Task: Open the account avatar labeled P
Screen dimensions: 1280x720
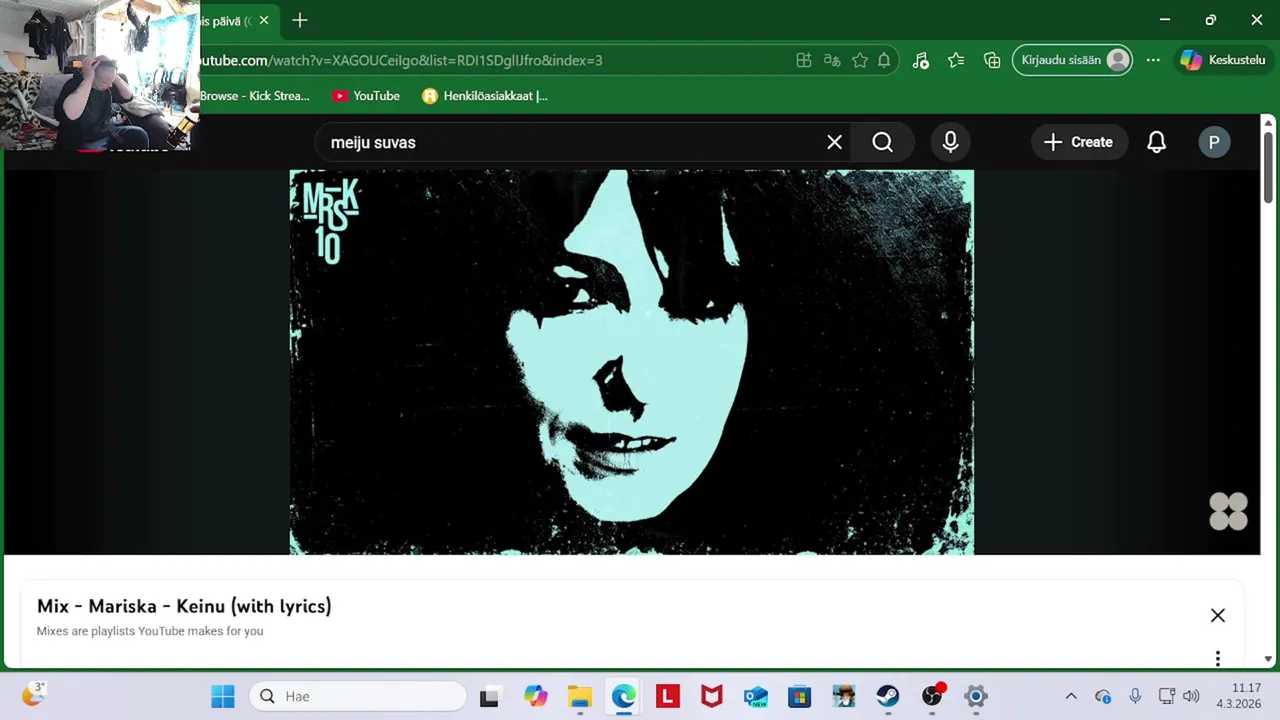Action: (x=1214, y=142)
